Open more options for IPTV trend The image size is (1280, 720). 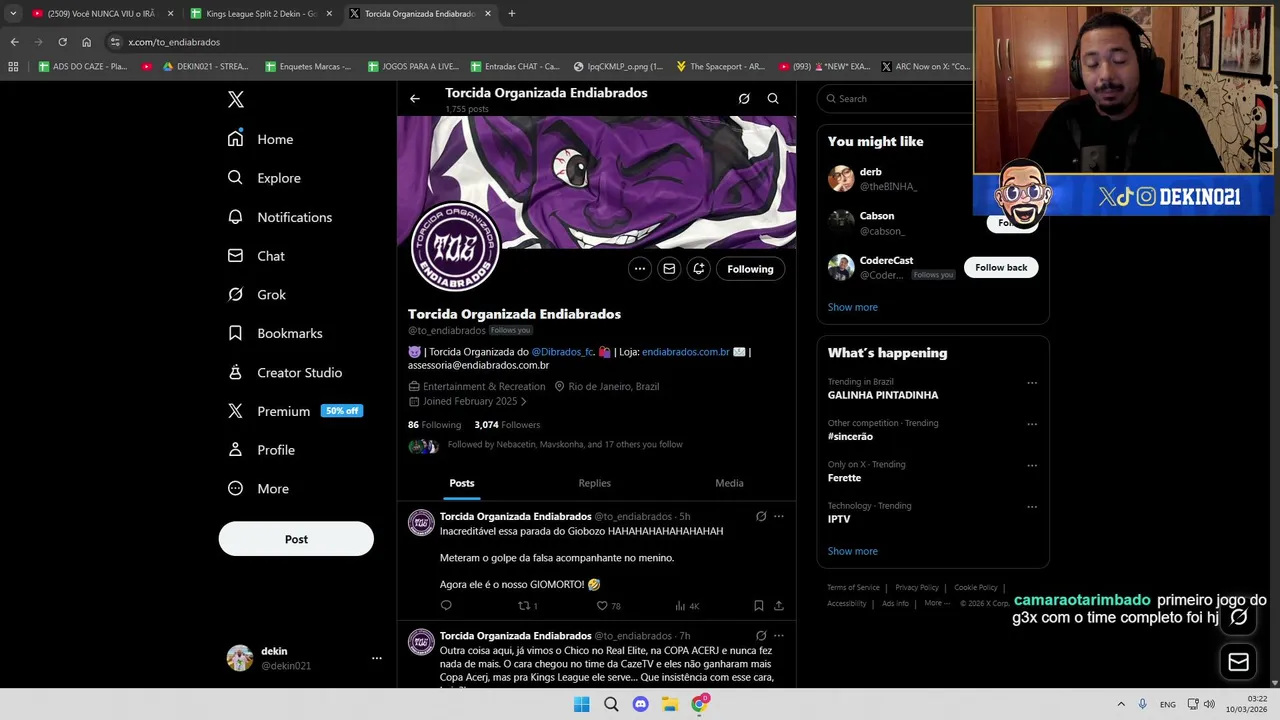[1032, 507]
